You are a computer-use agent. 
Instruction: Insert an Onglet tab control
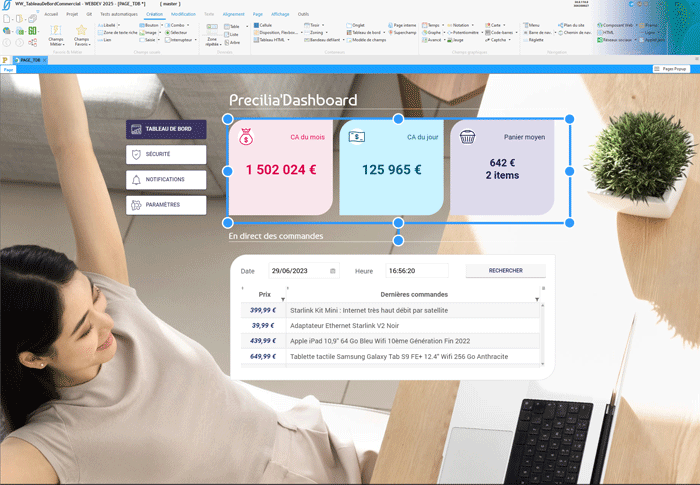tap(356, 25)
